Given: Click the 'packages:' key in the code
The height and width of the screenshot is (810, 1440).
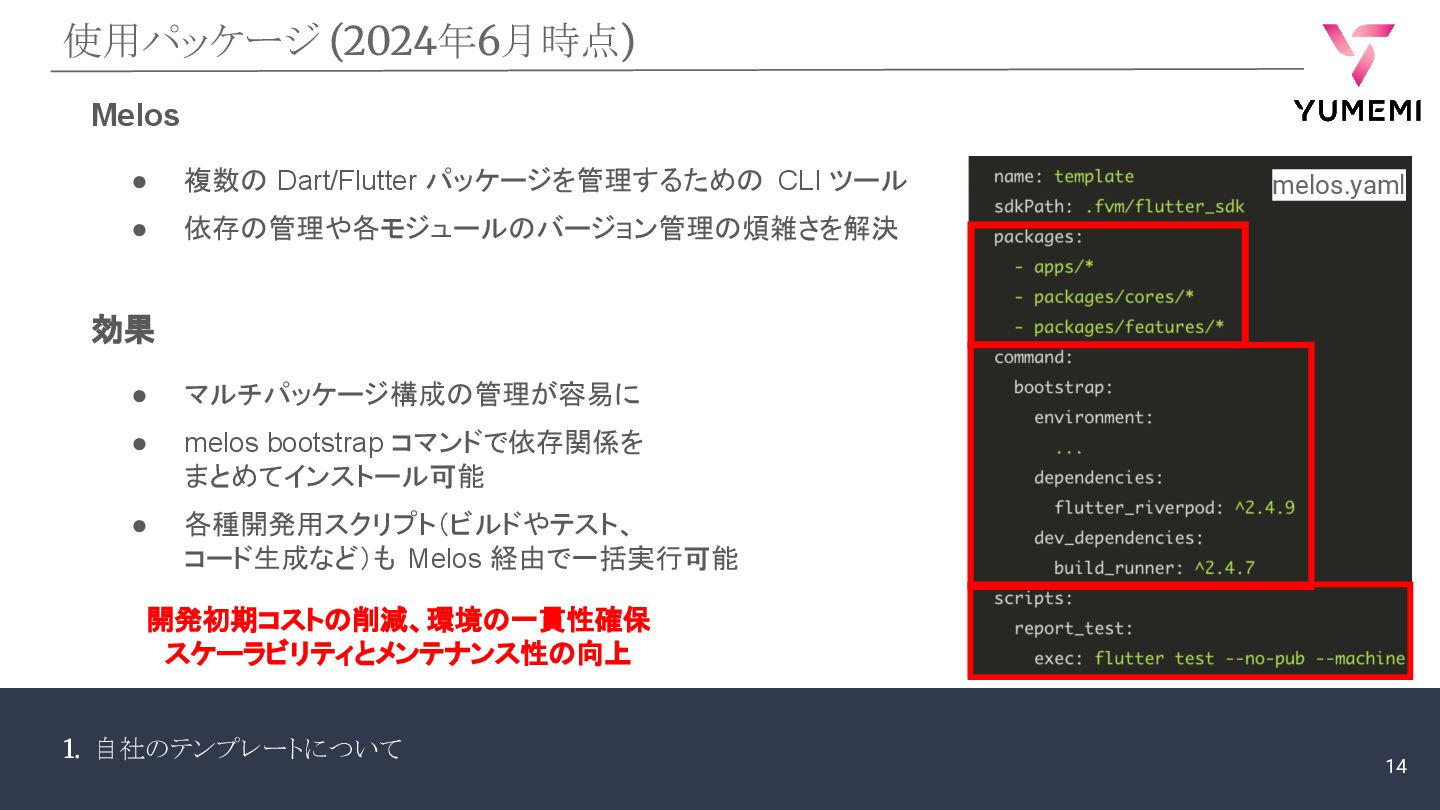Looking at the screenshot, I should click(x=1039, y=237).
